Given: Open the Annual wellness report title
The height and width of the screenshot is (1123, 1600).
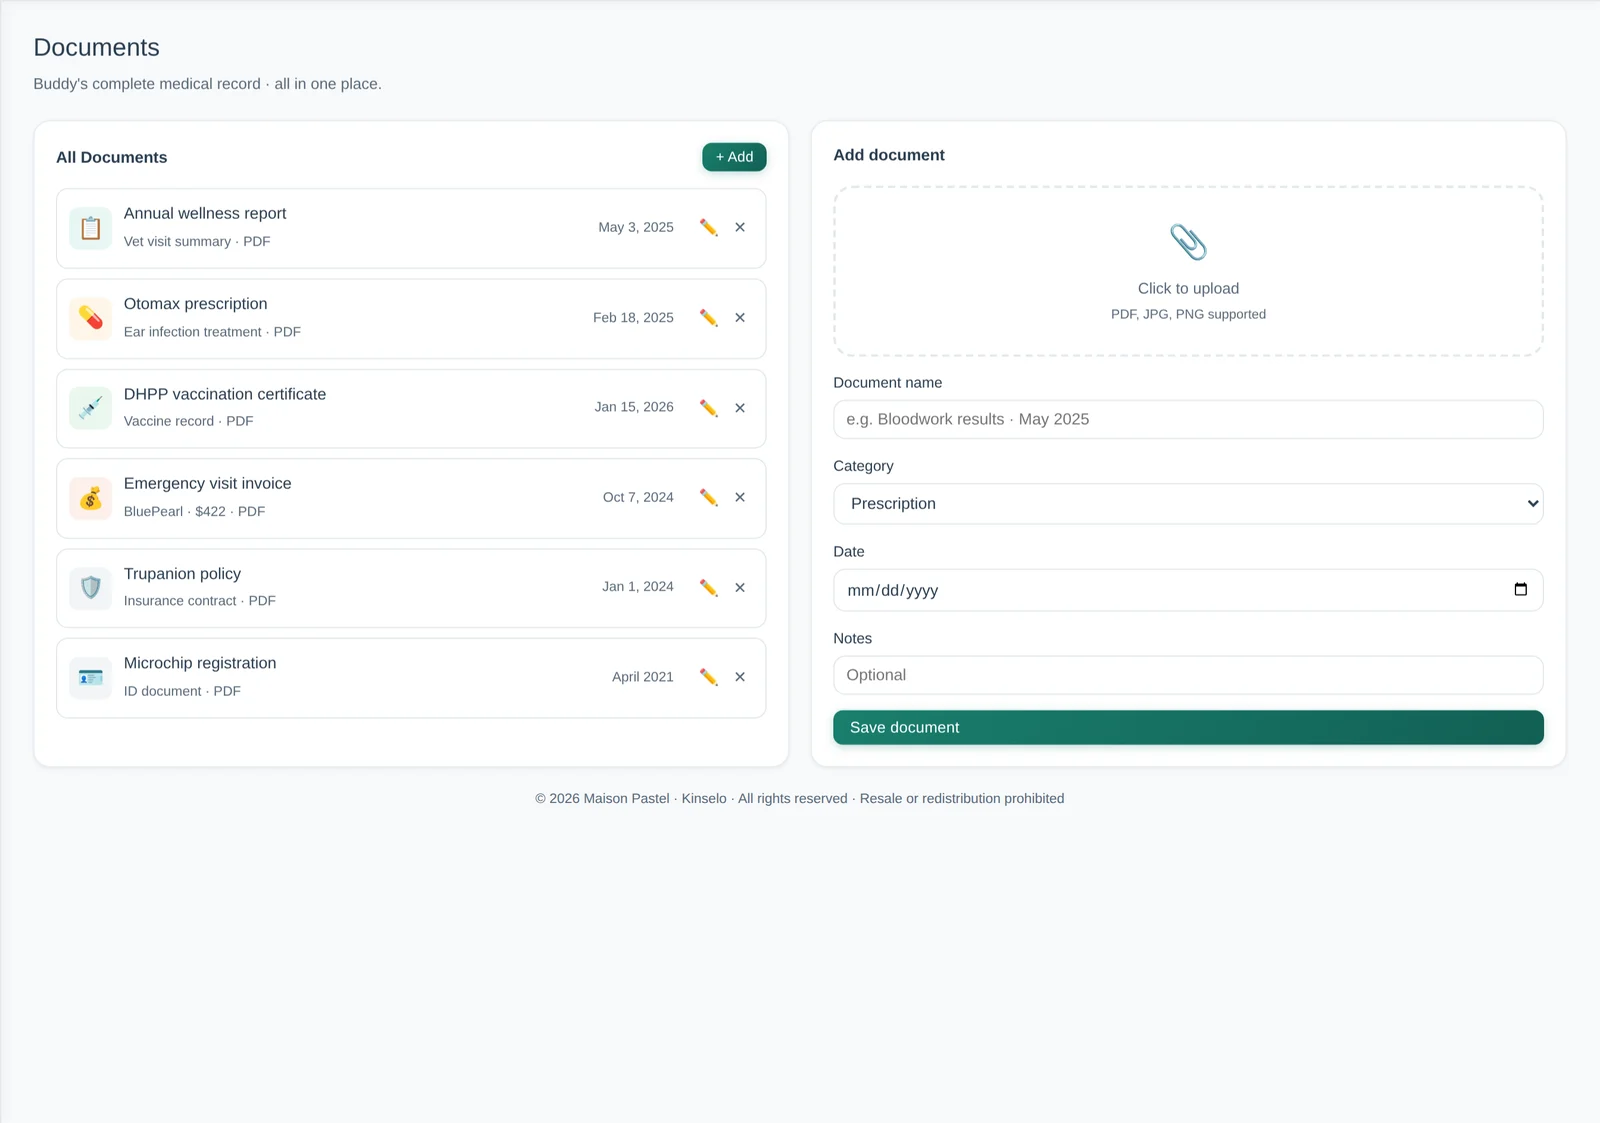Looking at the screenshot, I should 205,214.
